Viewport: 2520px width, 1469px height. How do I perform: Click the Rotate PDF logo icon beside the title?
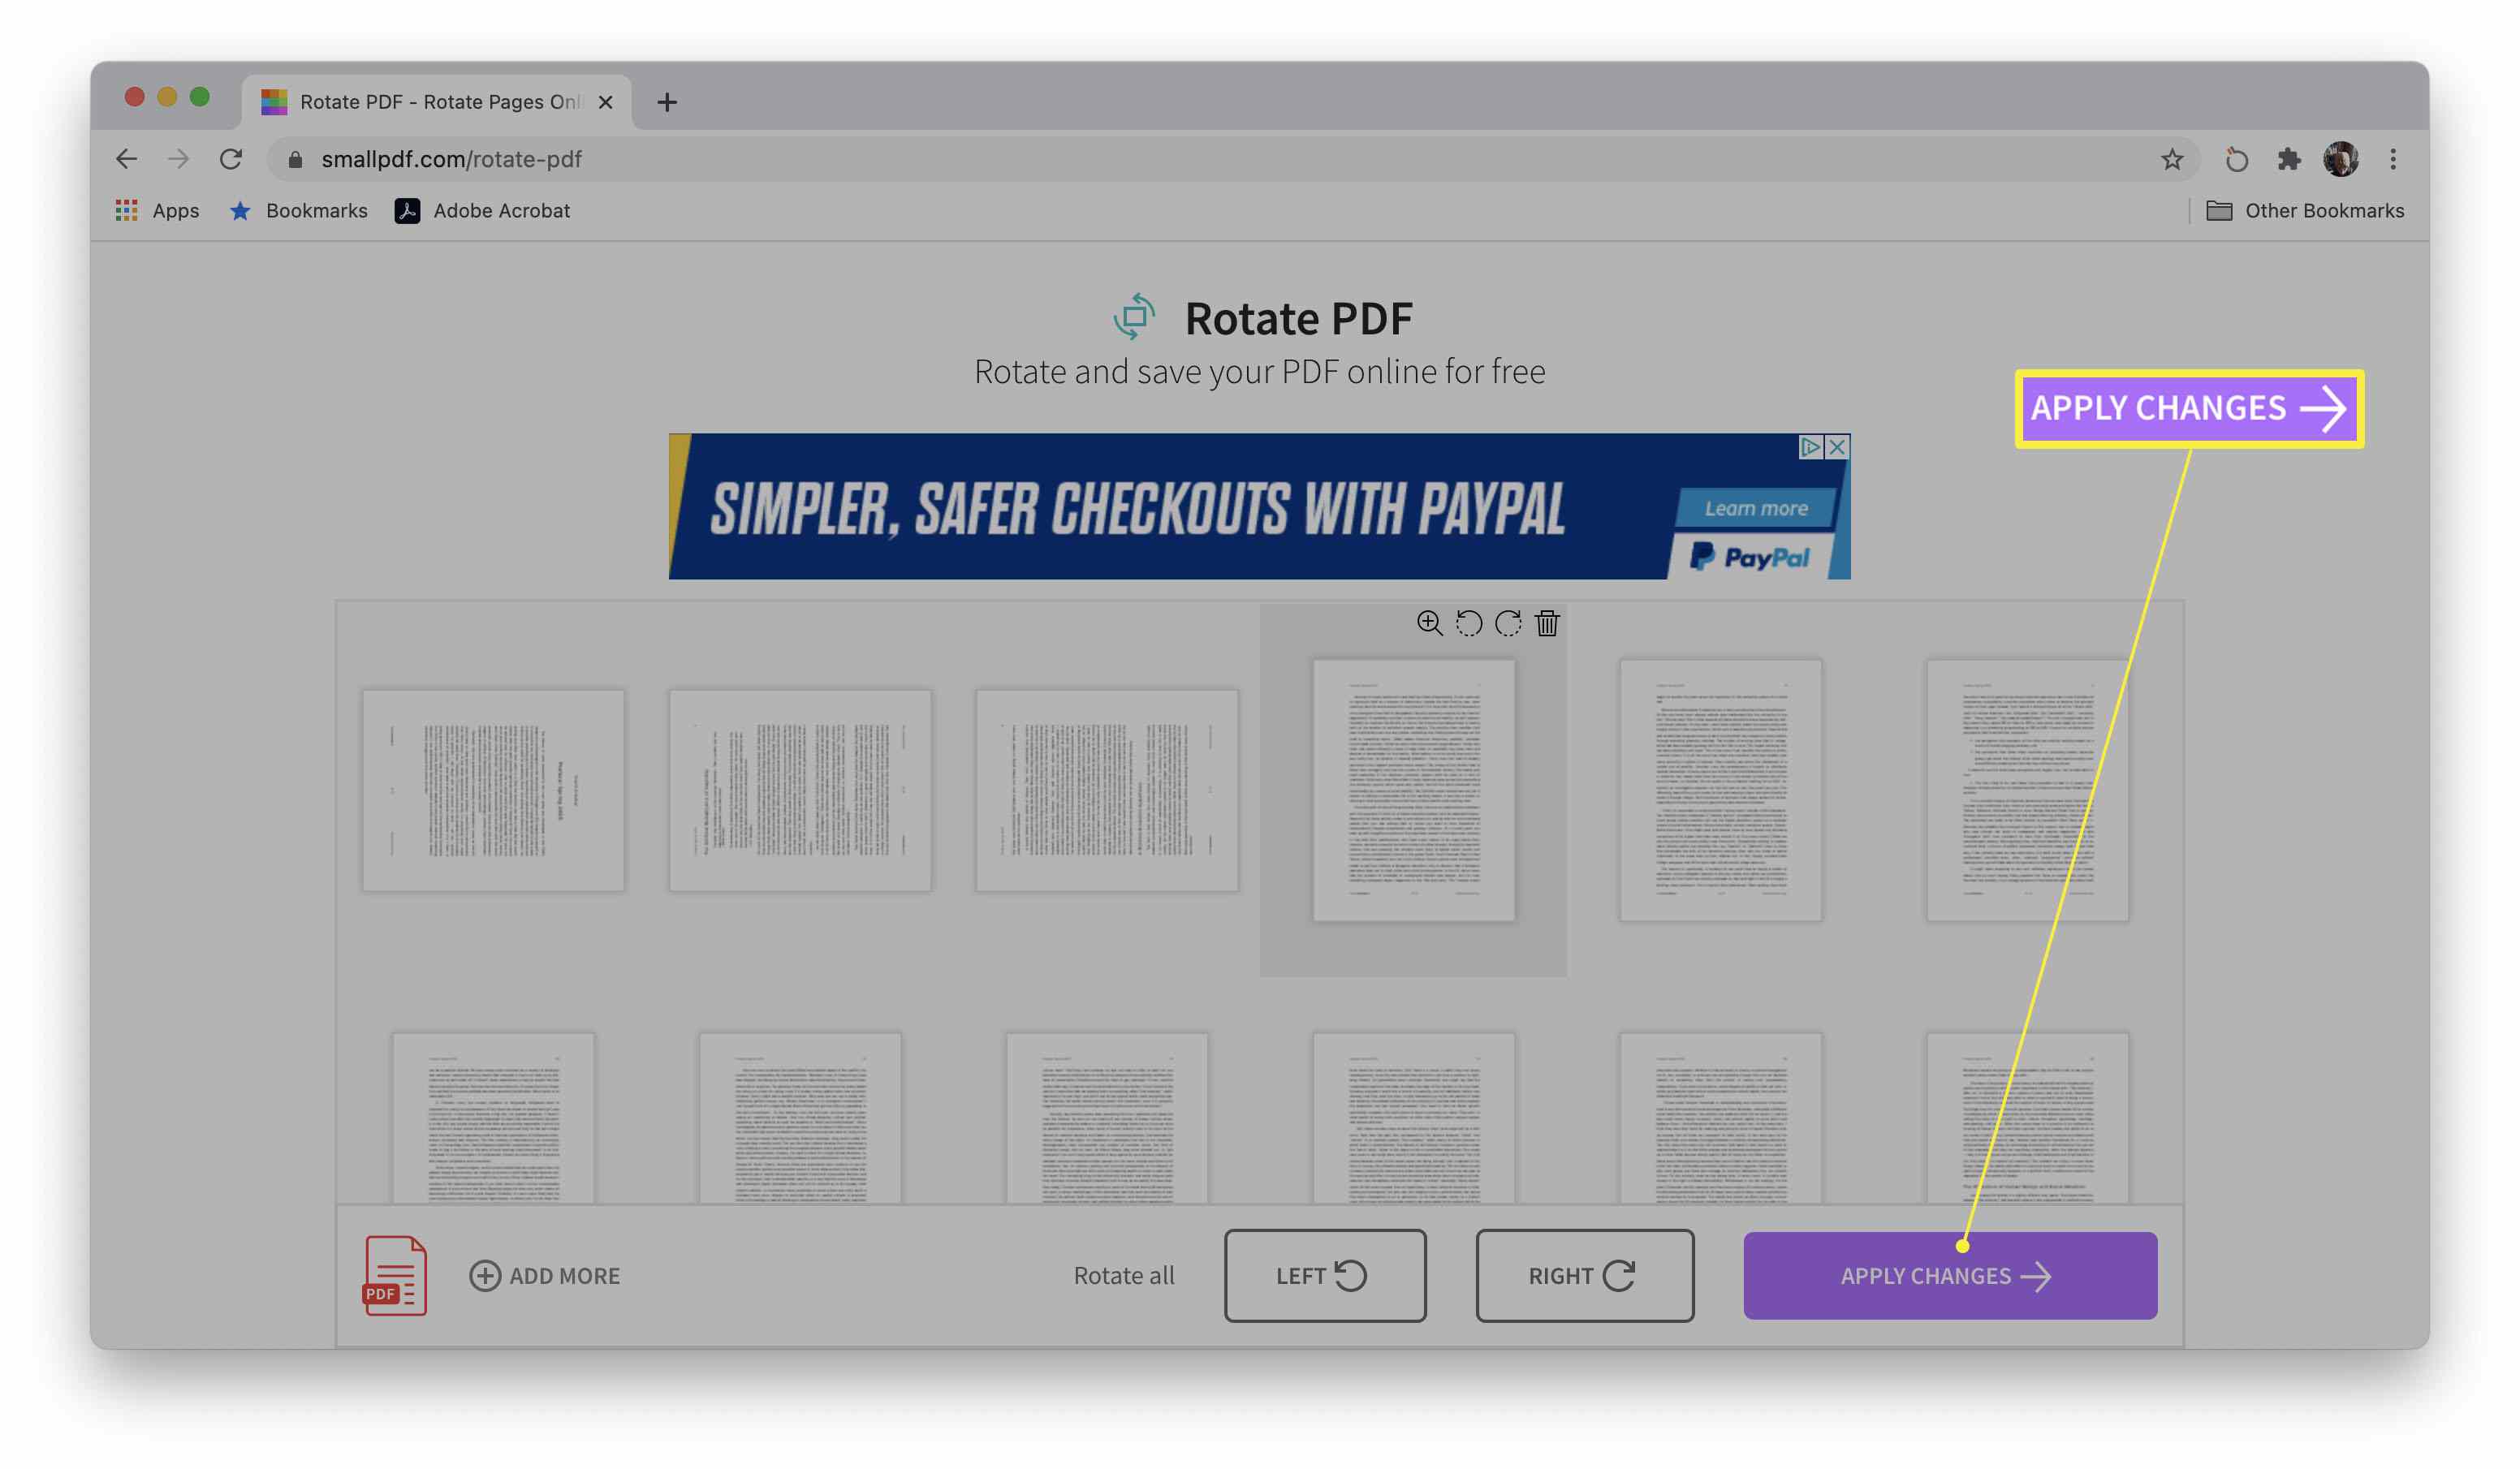click(x=1135, y=317)
